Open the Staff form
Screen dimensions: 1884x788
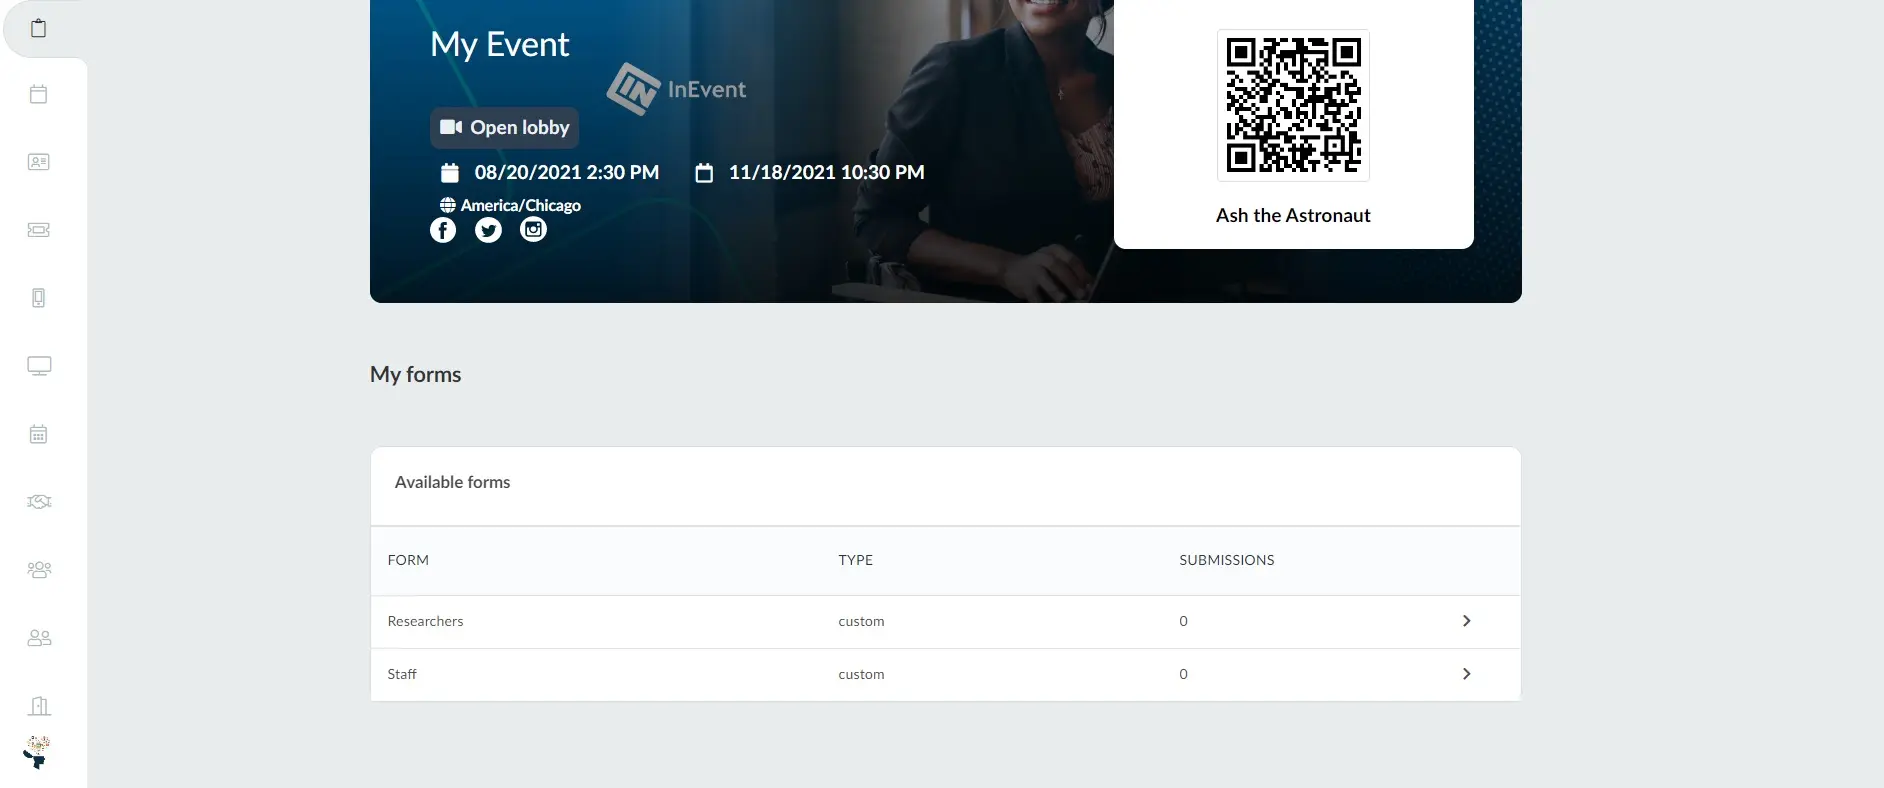(x=402, y=674)
